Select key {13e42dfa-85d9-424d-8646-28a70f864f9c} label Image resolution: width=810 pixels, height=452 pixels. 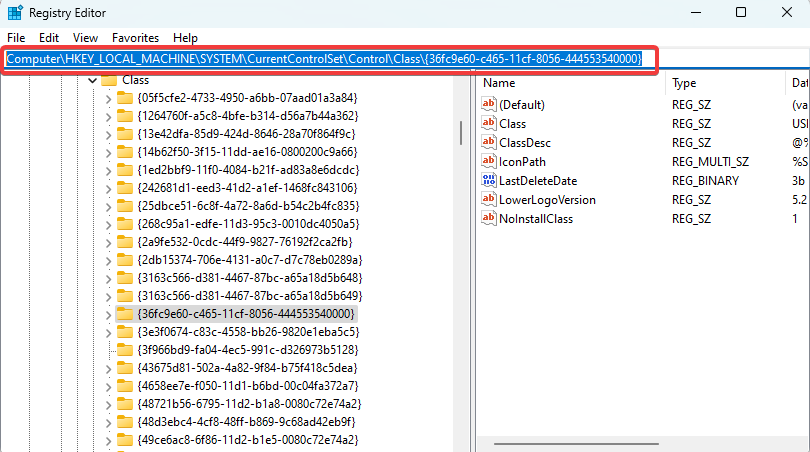click(x=246, y=134)
